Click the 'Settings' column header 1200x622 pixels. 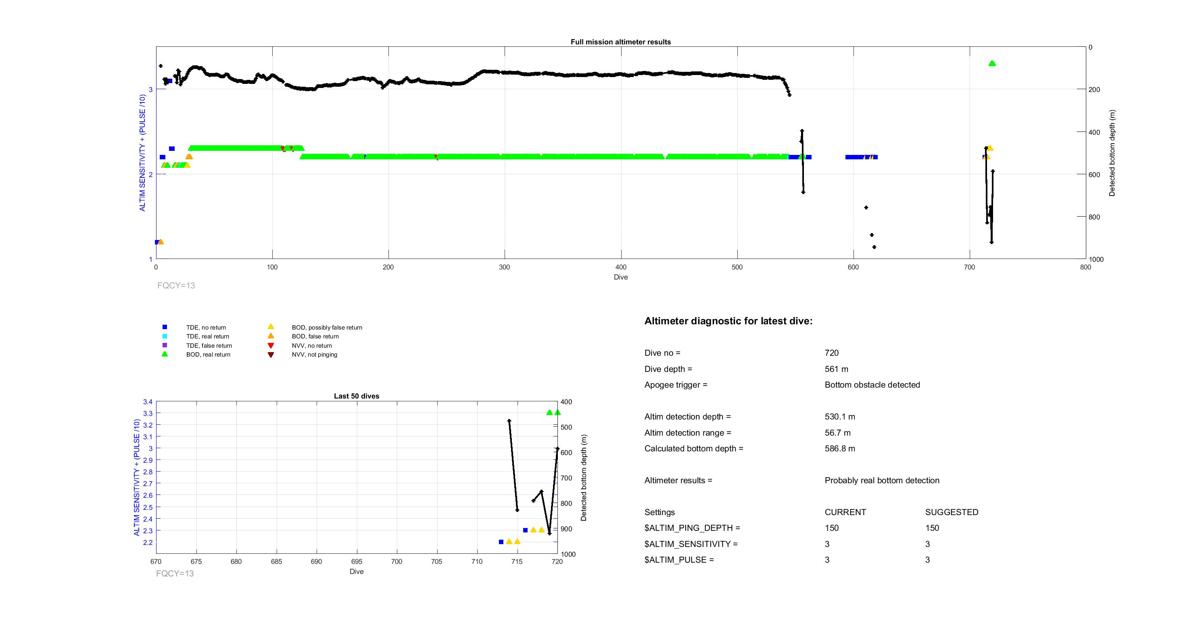click(660, 512)
